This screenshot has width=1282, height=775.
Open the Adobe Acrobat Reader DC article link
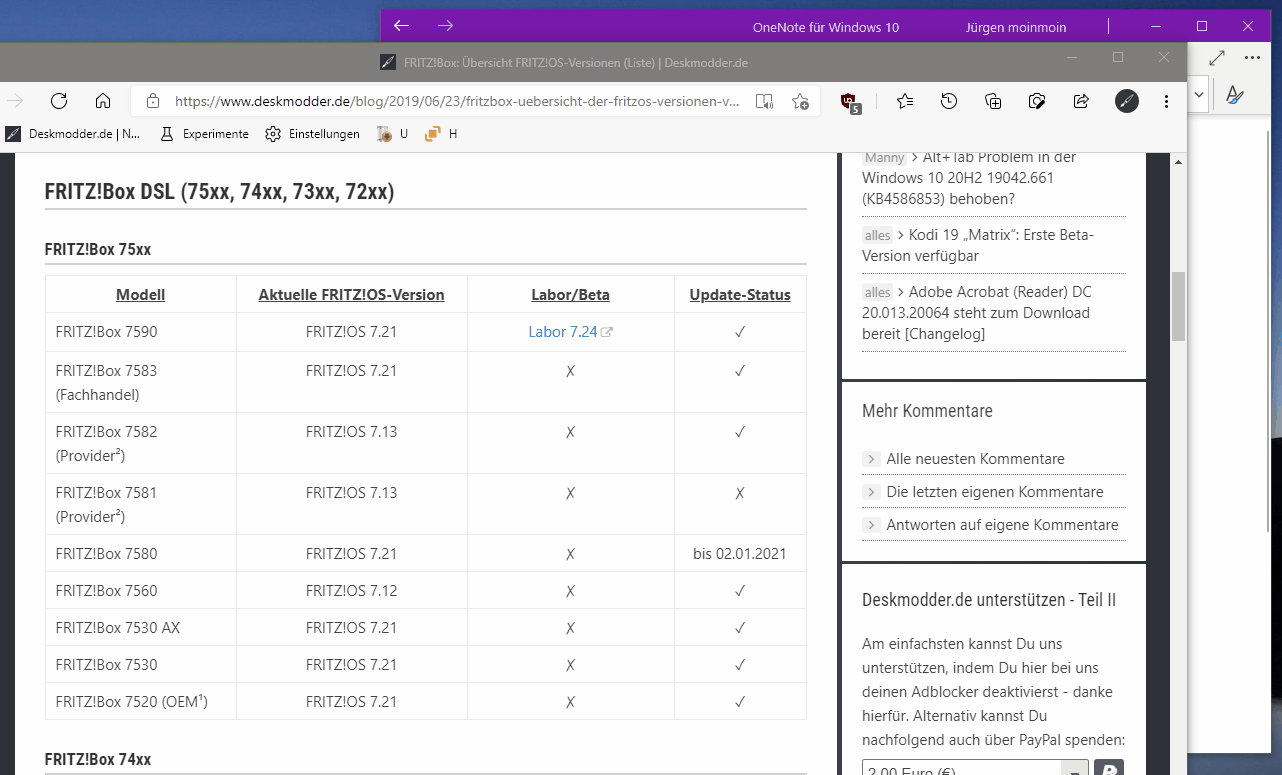(976, 312)
